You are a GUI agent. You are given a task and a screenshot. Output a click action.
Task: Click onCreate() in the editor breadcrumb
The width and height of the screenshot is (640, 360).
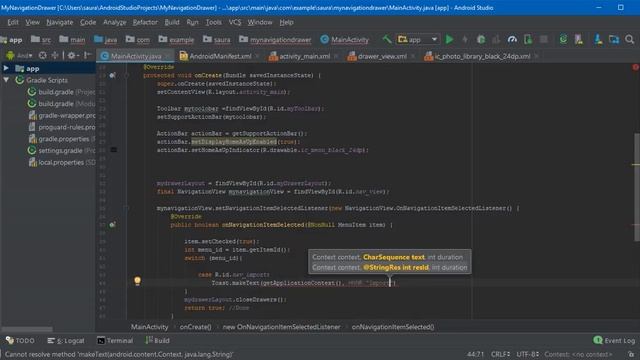[x=196, y=327]
